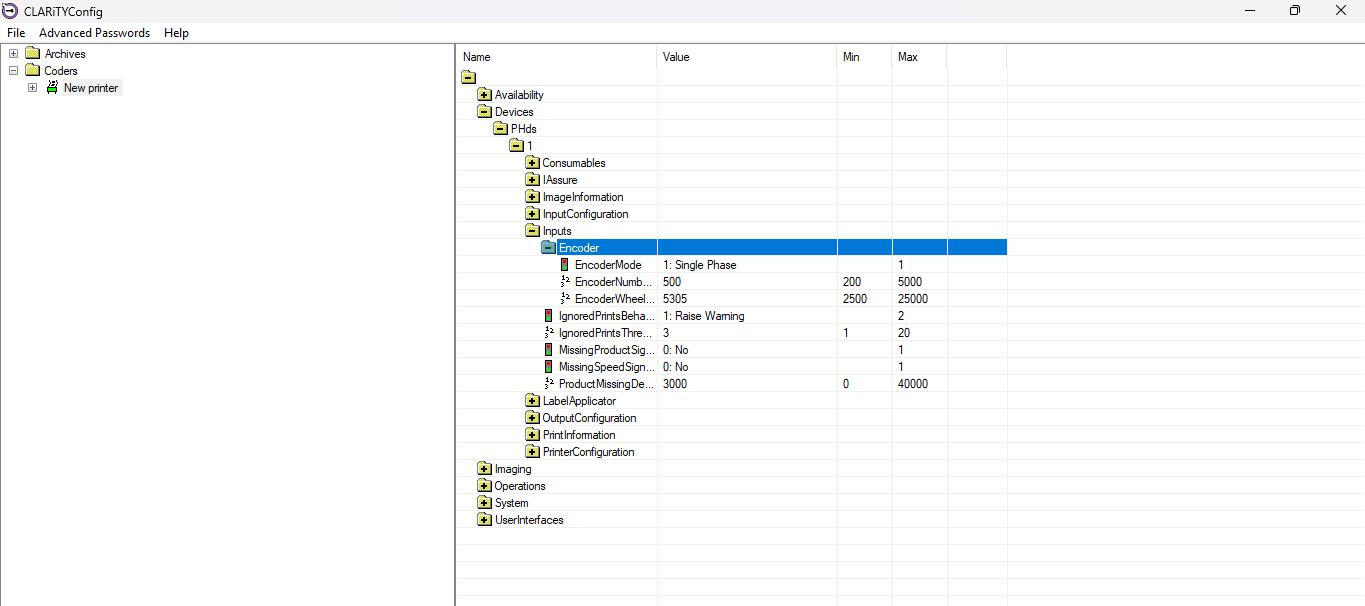
Task: Open the Advanced Passwords menu
Action: coord(94,33)
